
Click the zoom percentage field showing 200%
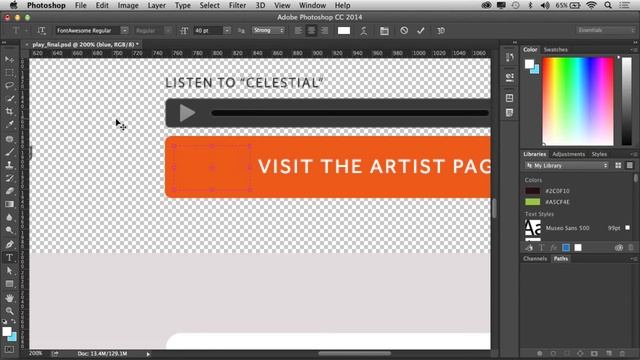(x=36, y=353)
